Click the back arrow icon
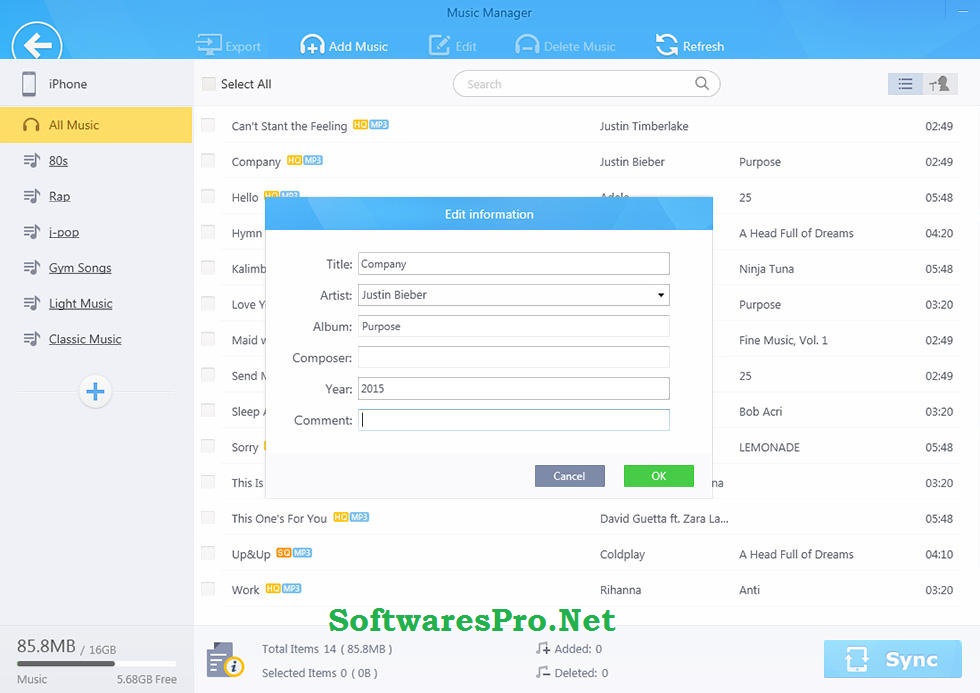The width and height of the screenshot is (980, 693). pos(37,45)
